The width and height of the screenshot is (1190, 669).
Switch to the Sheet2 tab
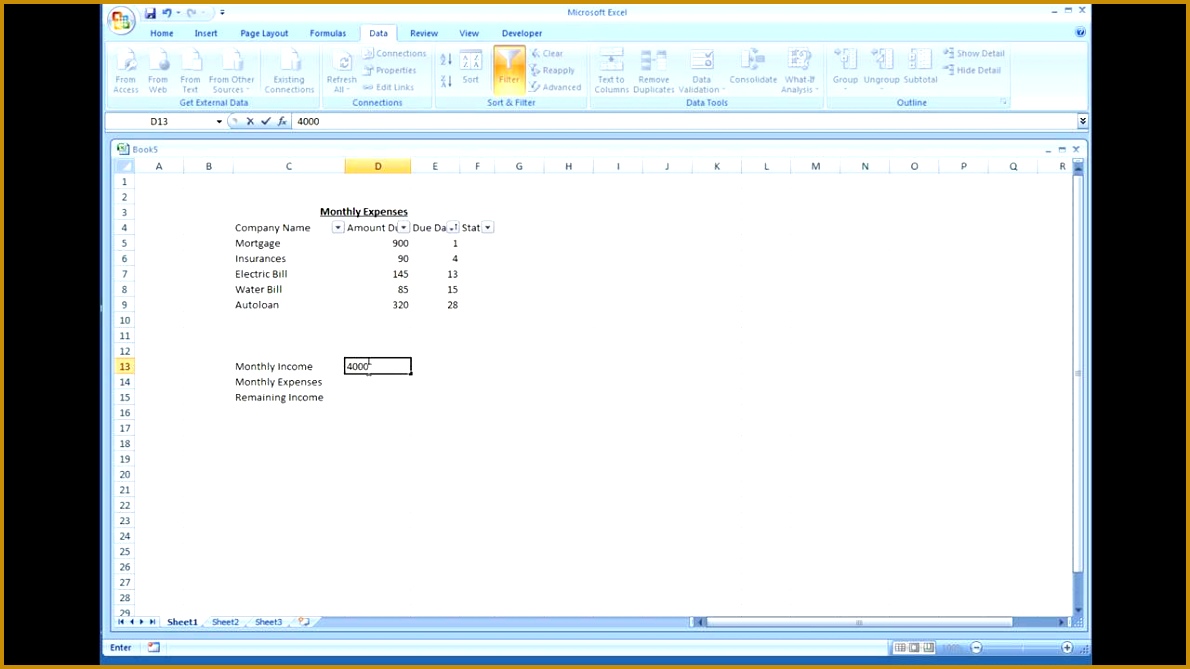(x=225, y=622)
